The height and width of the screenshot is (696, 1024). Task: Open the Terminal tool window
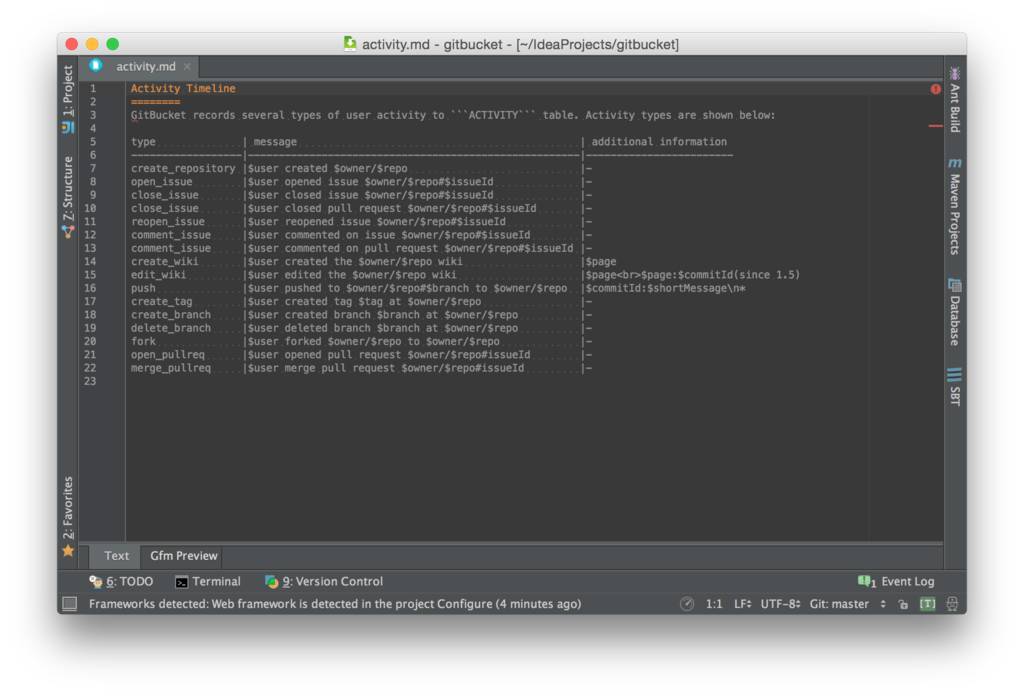click(x=208, y=581)
